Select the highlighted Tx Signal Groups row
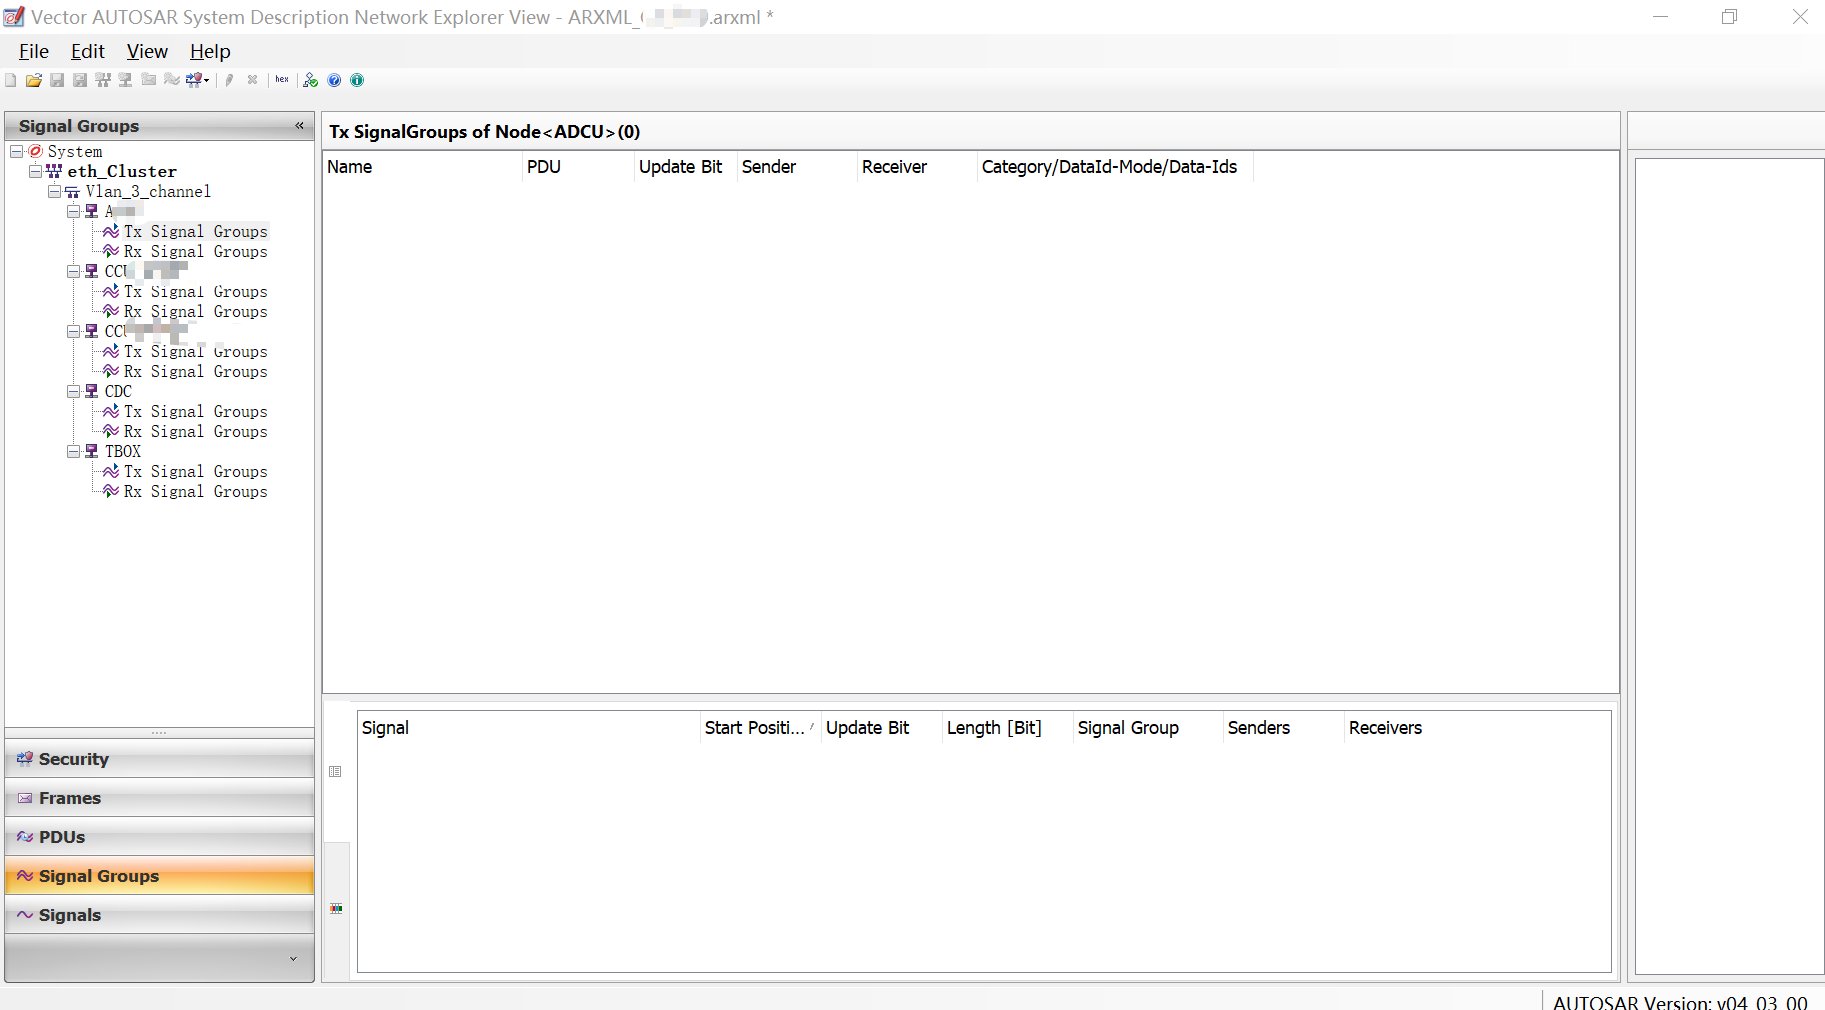 [x=196, y=231]
